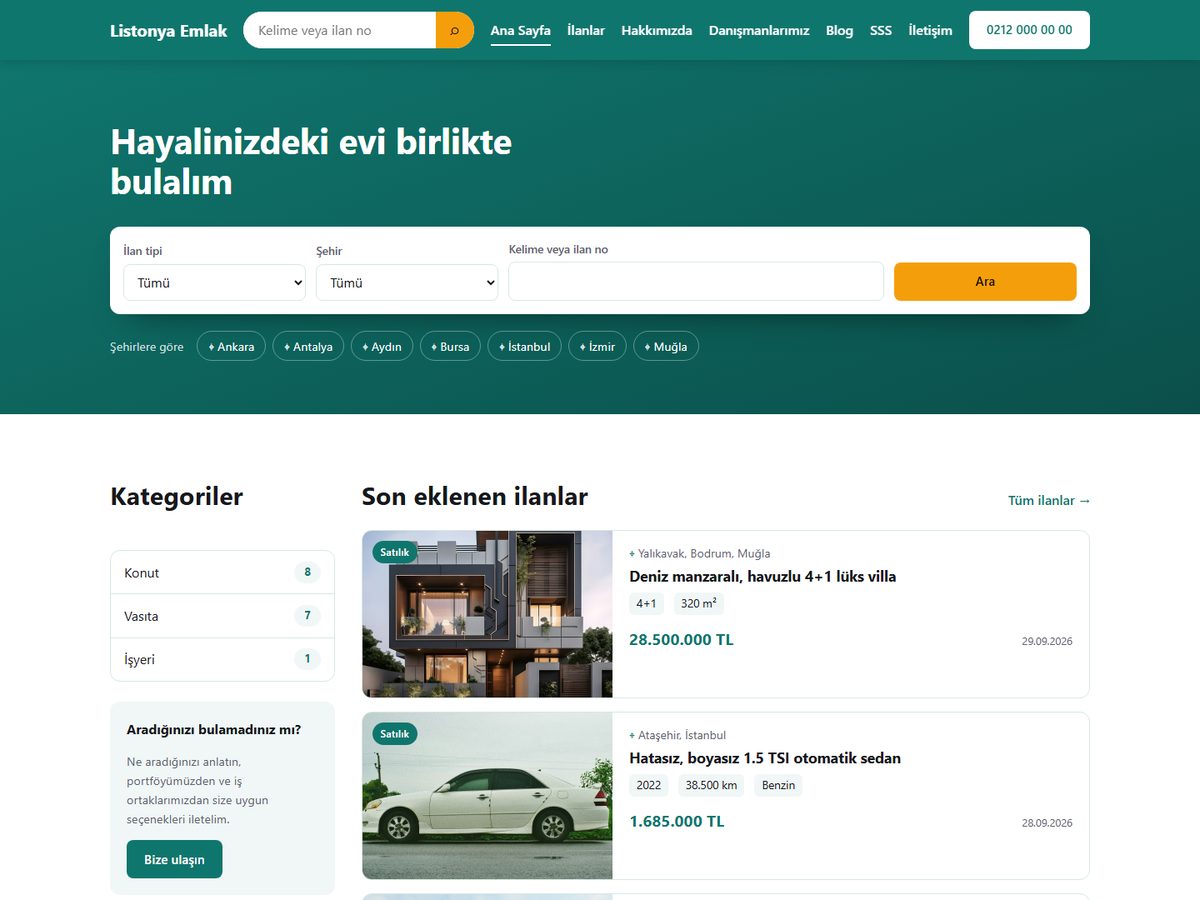Open the Konut category row
The width and height of the screenshot is (1200, 900).
pos(222,572)
